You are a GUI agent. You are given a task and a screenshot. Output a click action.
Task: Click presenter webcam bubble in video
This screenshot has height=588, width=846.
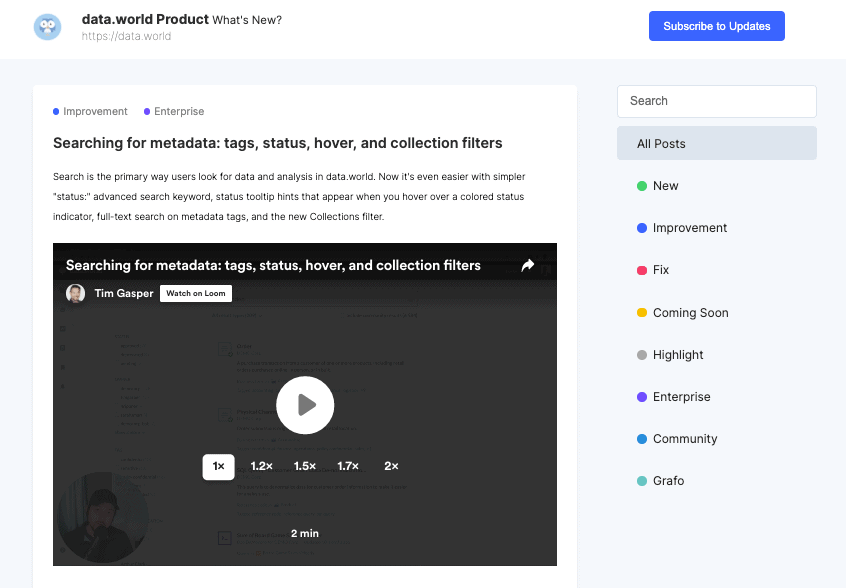coord(103,518)
